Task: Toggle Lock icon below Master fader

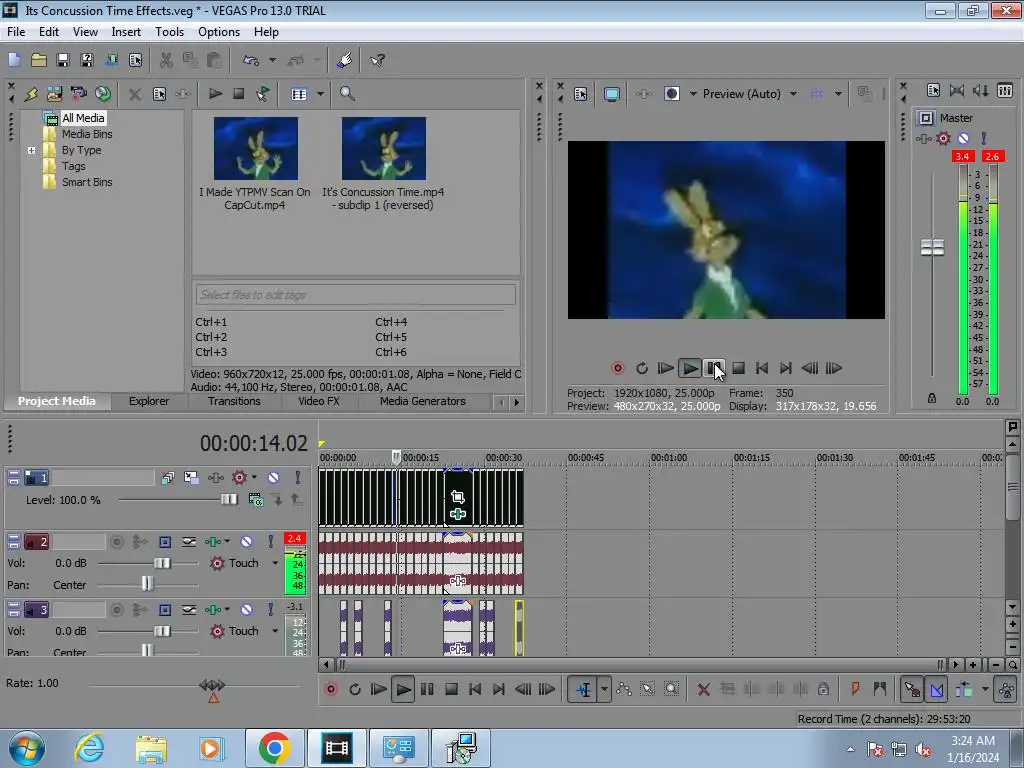Action: pos(932,398)
